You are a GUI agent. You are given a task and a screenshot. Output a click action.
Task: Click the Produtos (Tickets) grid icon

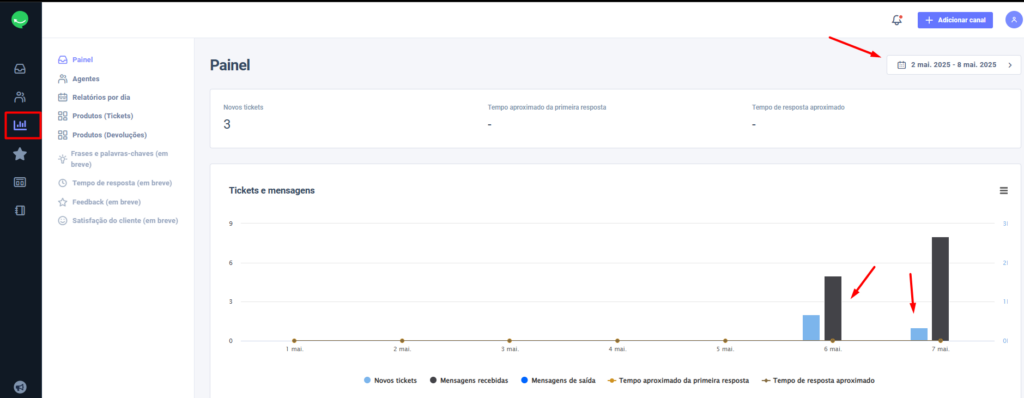click(x=63, y=116)
